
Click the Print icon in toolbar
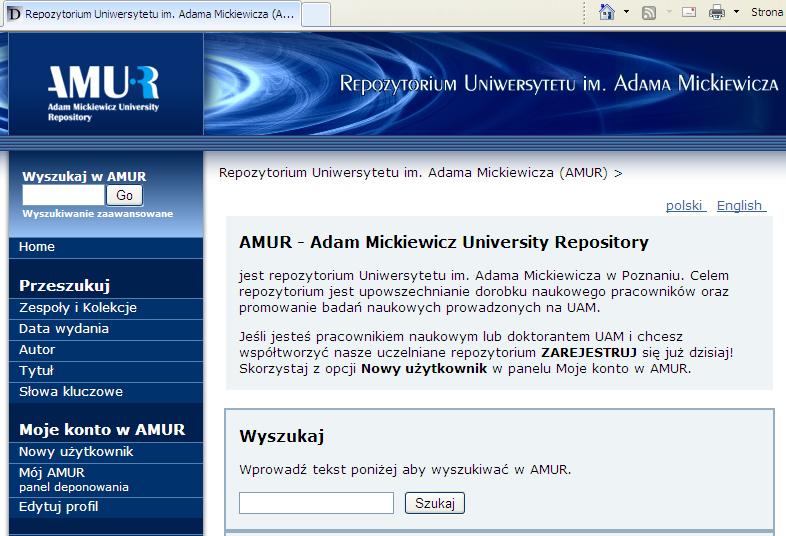coord(717,12)
